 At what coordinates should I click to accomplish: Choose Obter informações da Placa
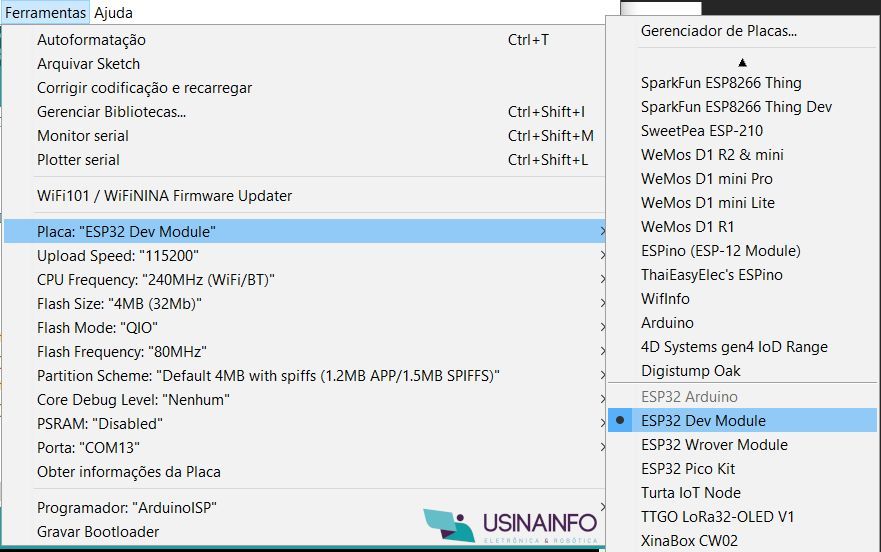304,472
